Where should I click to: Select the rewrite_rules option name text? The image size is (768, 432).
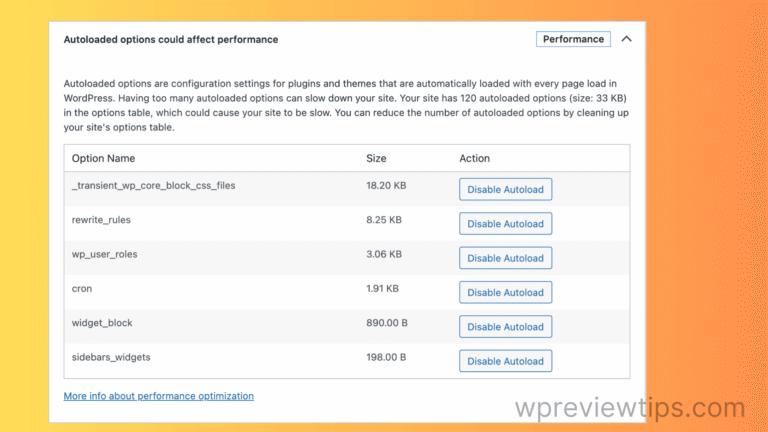[x=101, y=220]
